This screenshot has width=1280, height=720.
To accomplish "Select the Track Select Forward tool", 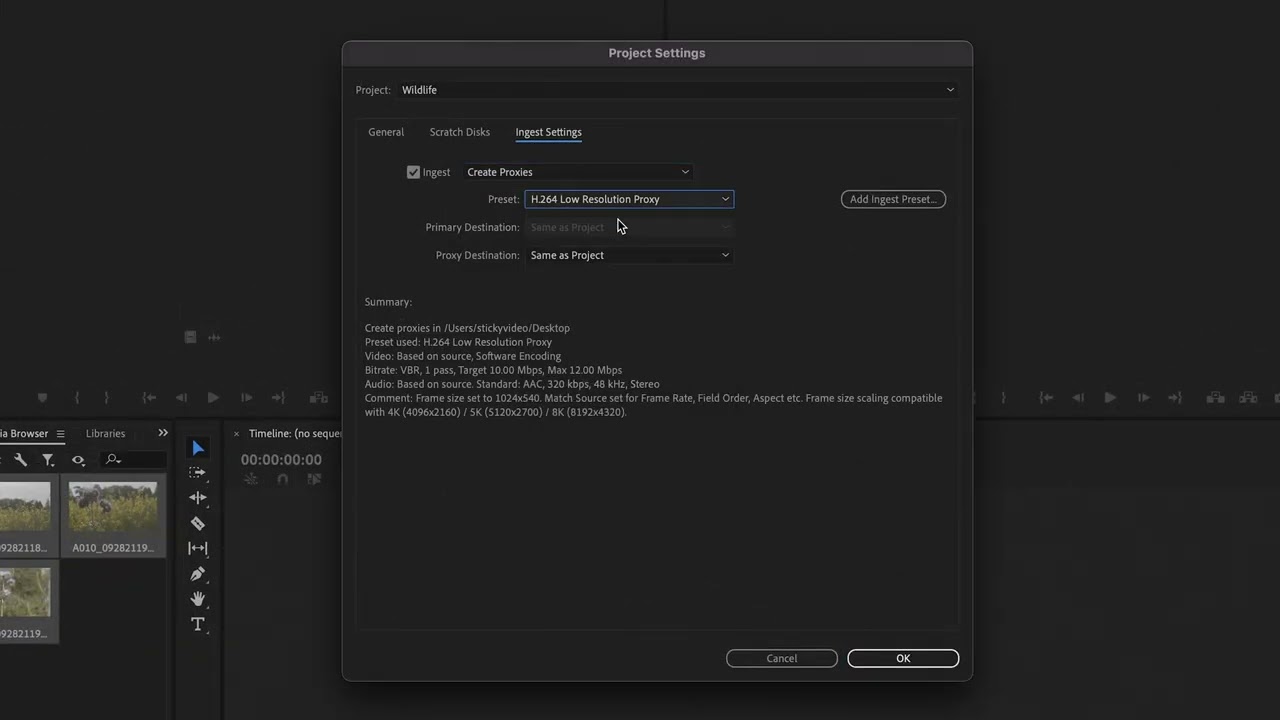I will (x=198, y=472).
